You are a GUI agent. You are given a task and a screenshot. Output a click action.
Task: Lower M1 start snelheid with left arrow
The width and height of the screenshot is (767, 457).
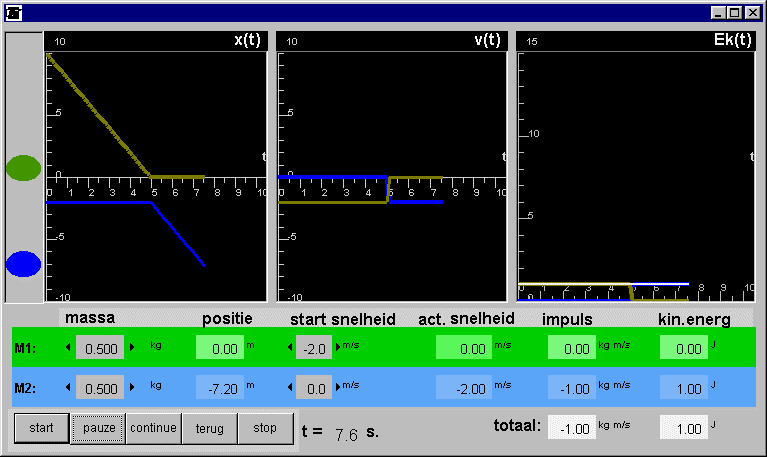[x=290, y=347]
